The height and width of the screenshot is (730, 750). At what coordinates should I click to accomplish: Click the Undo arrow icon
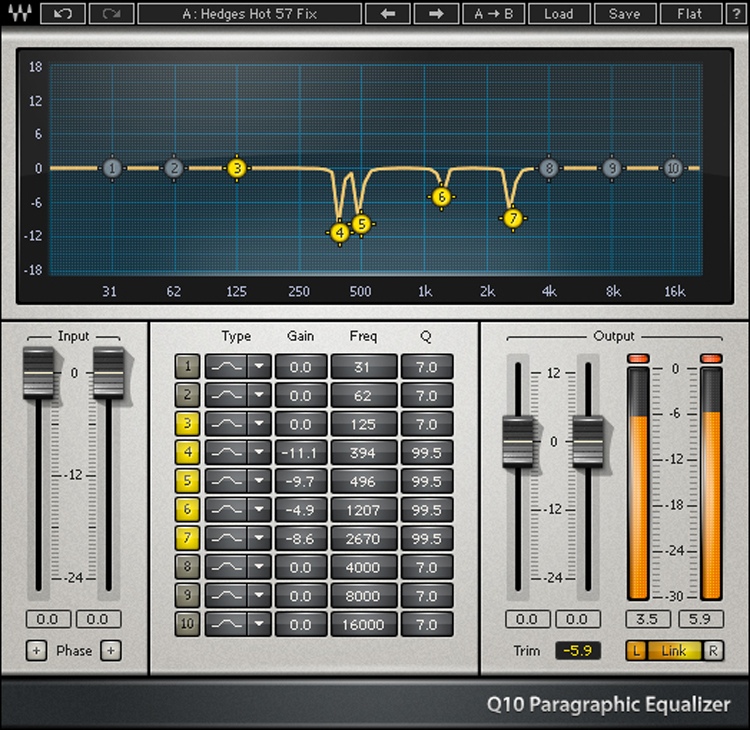click(x=63, y=14)
